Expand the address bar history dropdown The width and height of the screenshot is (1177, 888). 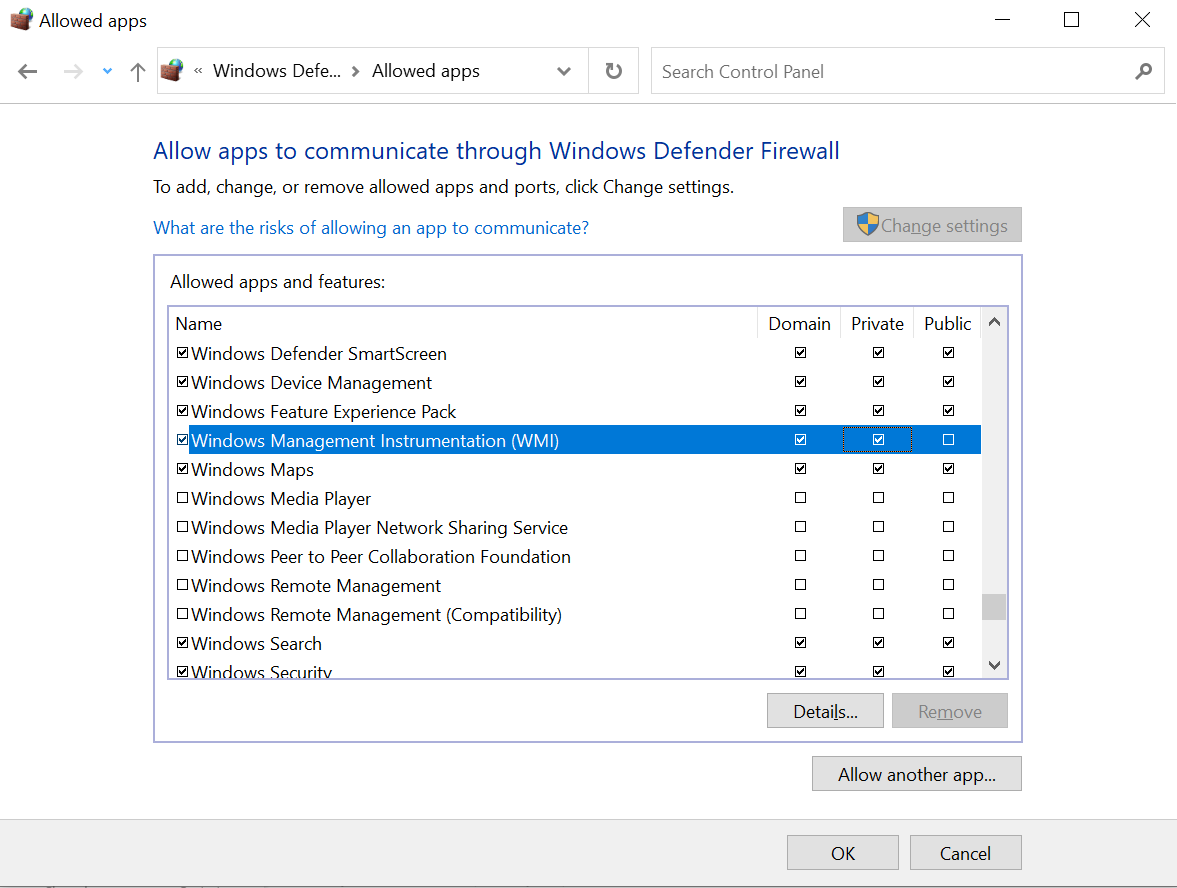pos(564,71)
